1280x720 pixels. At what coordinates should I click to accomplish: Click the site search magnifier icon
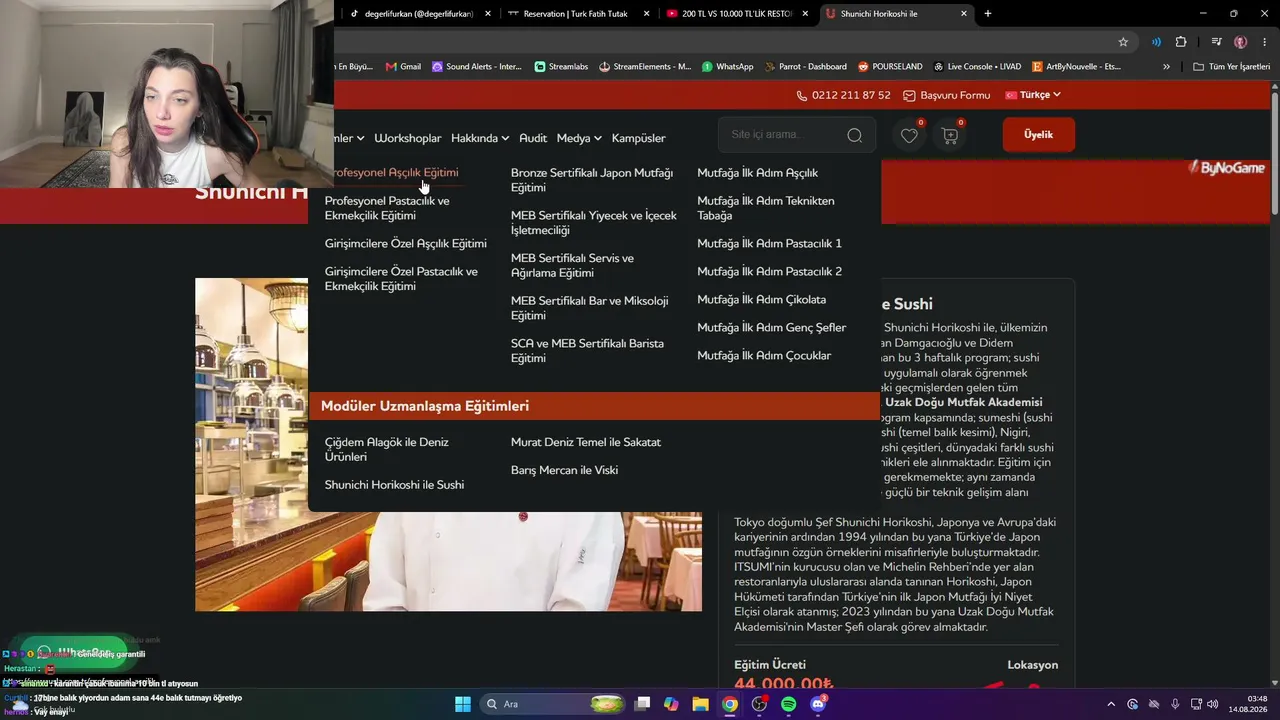pyautogui.click(x=854, y=136)
